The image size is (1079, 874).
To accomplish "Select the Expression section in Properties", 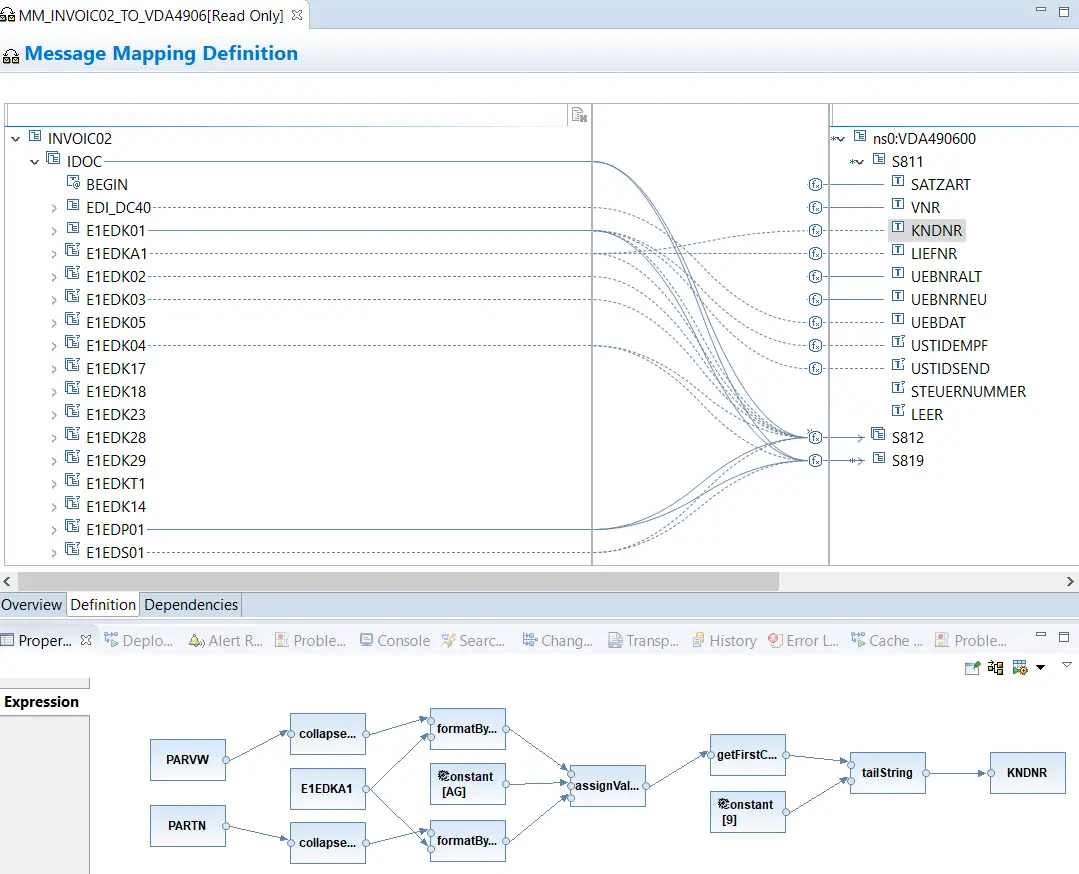I will pos(41,702).
